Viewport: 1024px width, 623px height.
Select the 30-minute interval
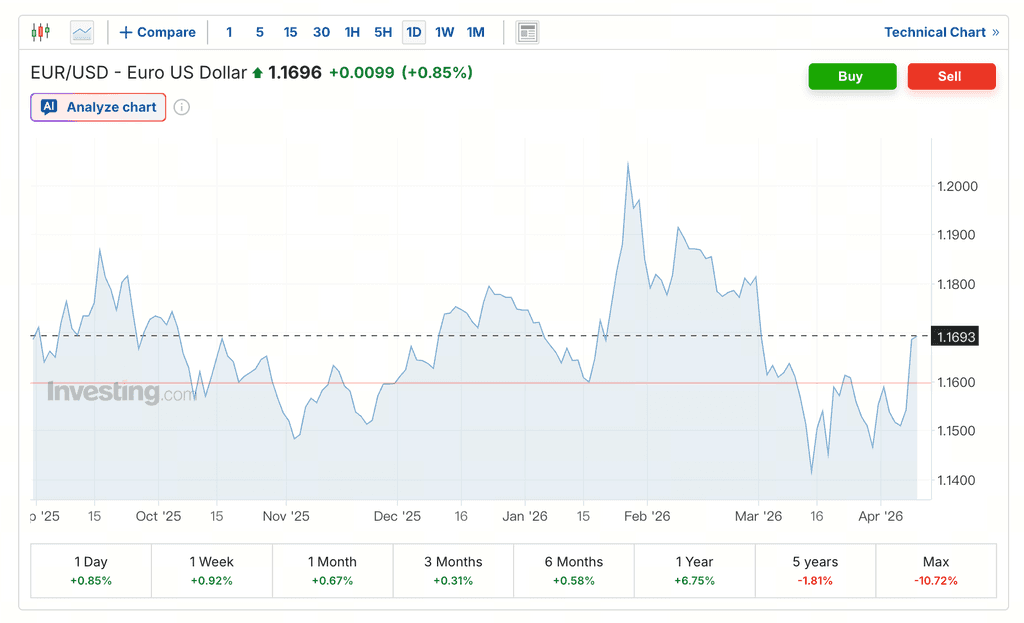[x=321, y=31]
